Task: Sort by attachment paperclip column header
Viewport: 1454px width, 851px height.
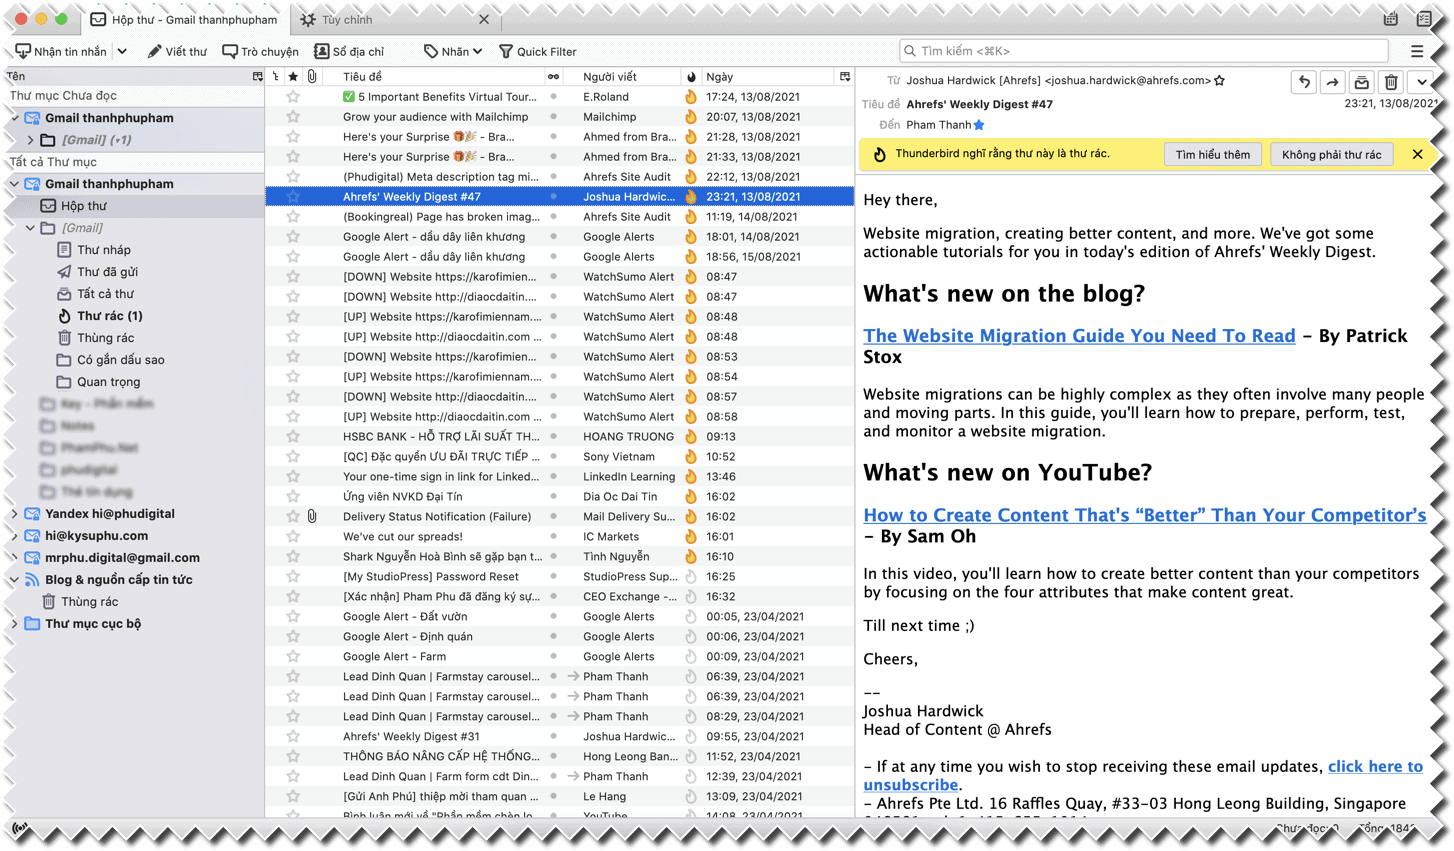Action: coord(312,77)
